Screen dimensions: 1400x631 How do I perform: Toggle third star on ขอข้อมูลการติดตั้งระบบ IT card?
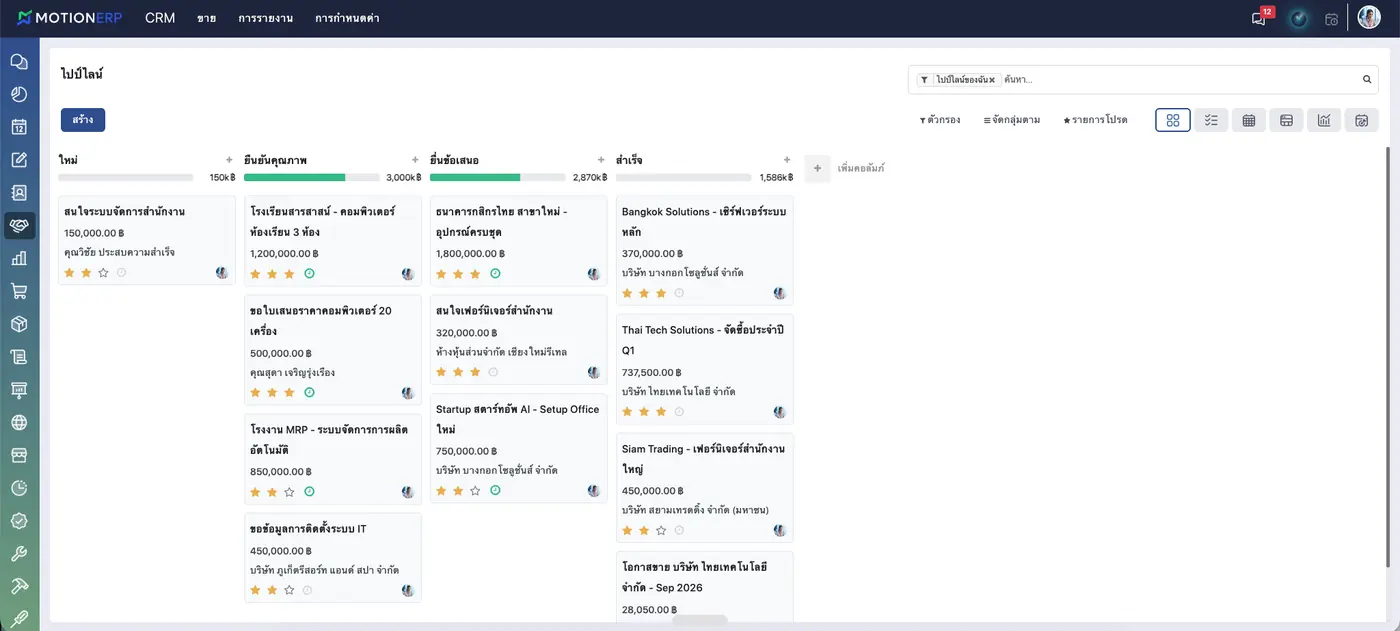pyautogui.click(x=289, y=590)
